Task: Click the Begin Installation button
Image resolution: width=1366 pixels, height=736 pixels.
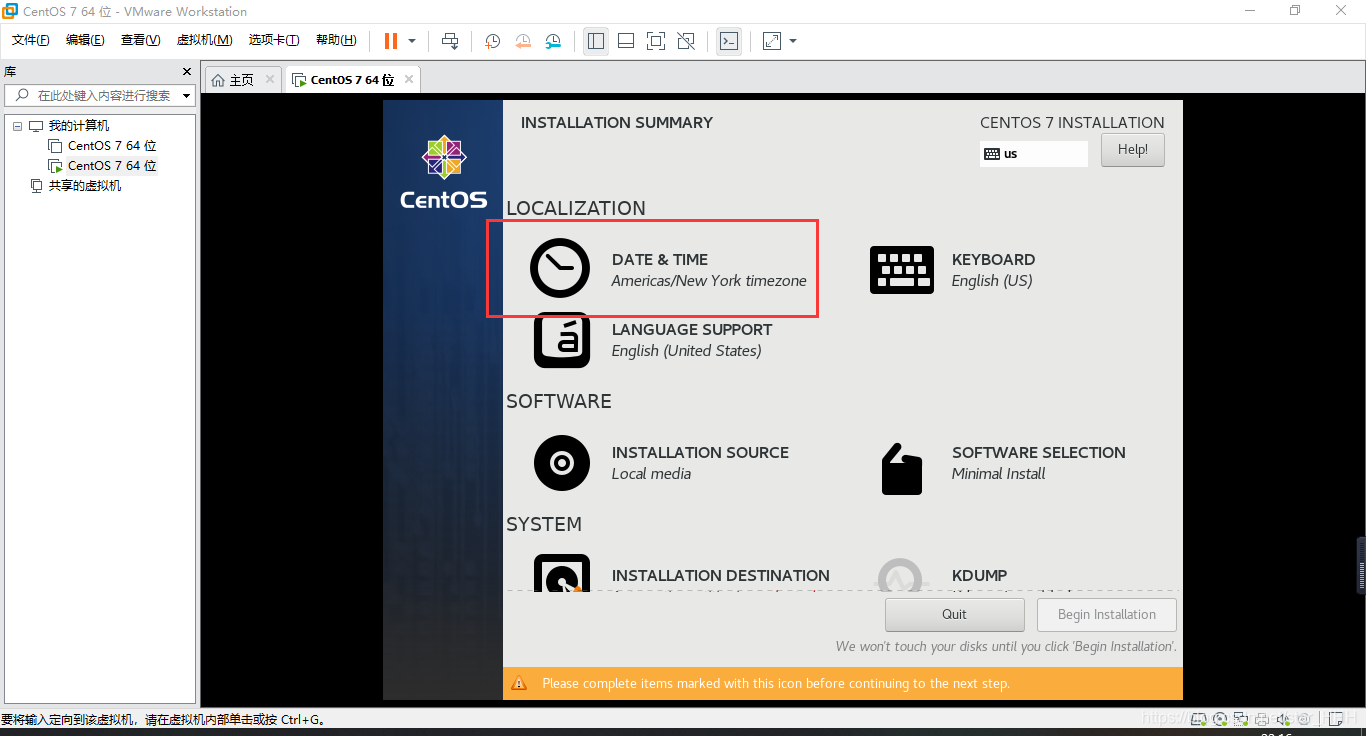Action: (x=1107, y=614)
